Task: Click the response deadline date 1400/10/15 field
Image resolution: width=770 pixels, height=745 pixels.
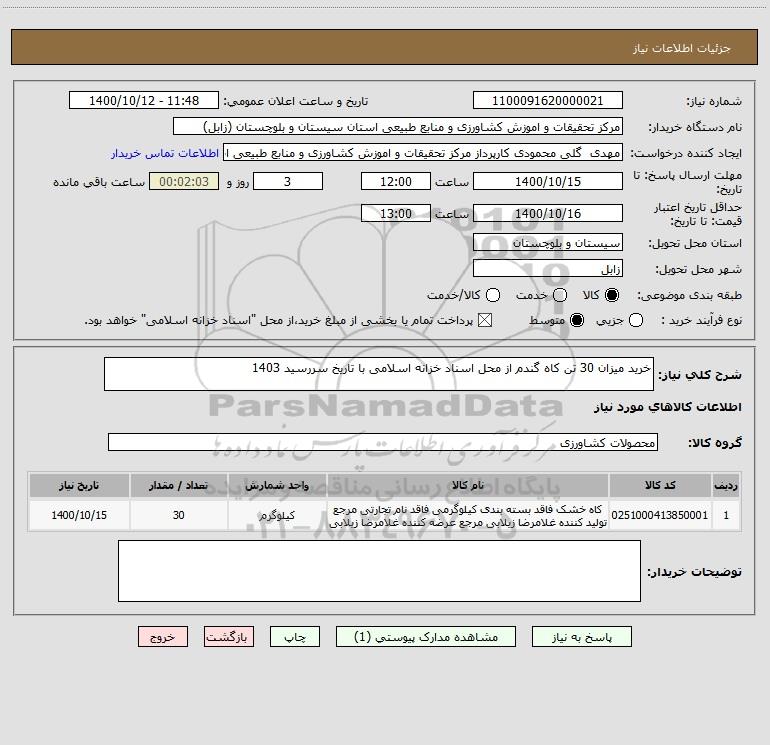Action: point(548,181)
